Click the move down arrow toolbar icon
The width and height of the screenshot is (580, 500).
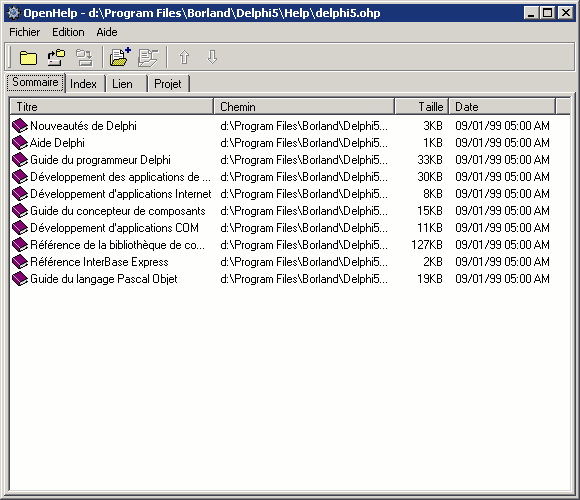pyautogui.click(x=212, y=57)
